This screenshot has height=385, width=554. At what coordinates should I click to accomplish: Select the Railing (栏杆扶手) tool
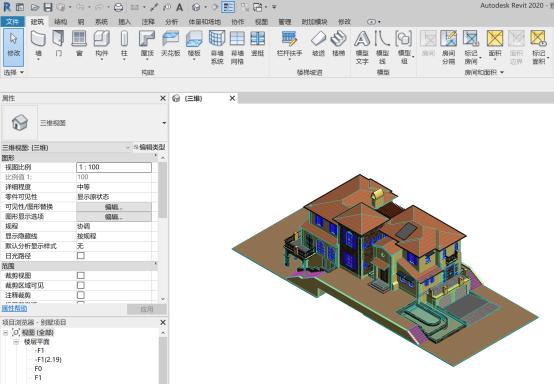[x=289, y=44]
